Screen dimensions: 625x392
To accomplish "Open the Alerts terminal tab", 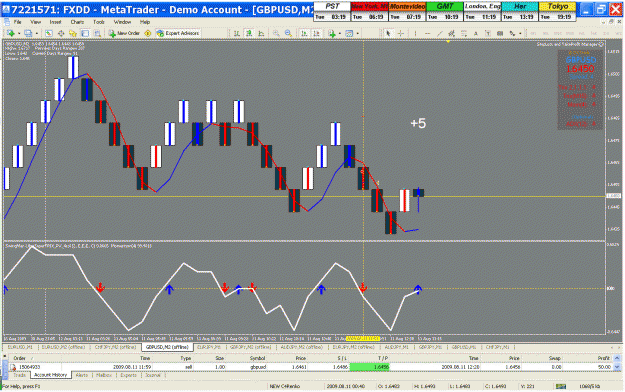I will pyautogui.click(x=82, y=375).
